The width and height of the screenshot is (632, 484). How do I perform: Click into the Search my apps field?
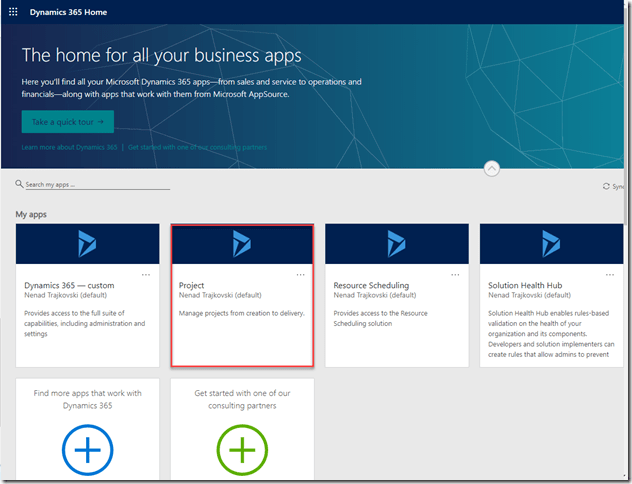97,185
